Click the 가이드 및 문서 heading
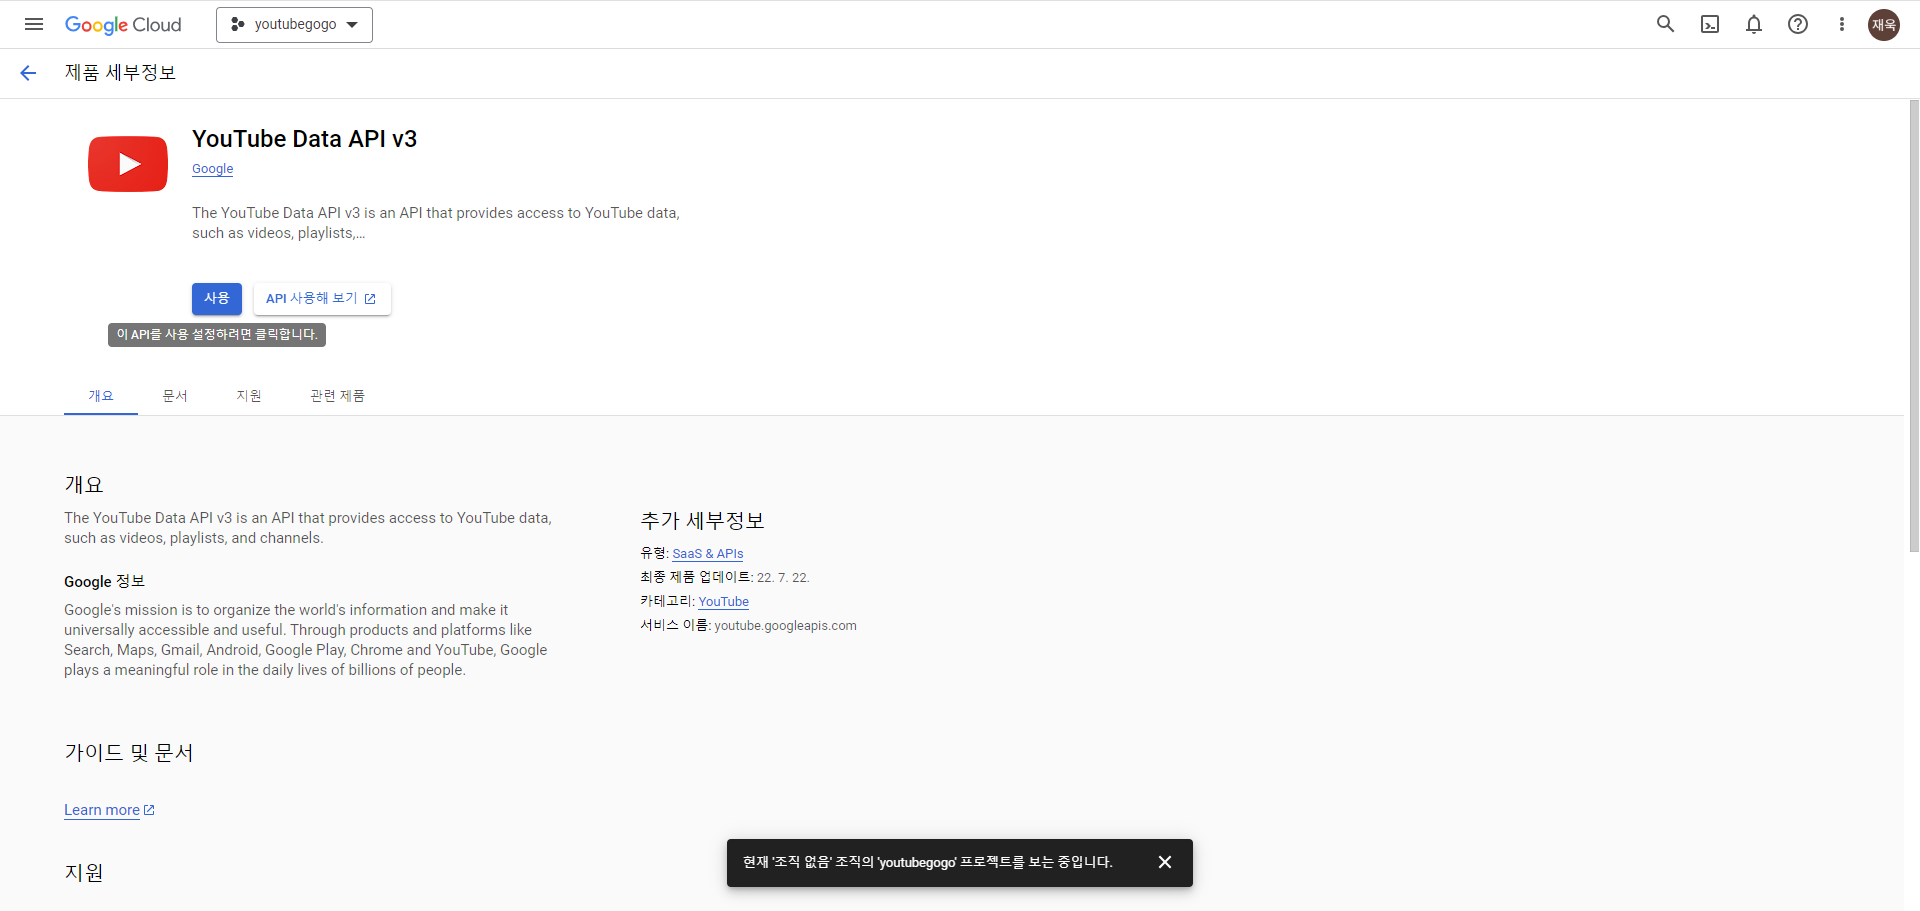1920x911 pixels. [129, 753]
